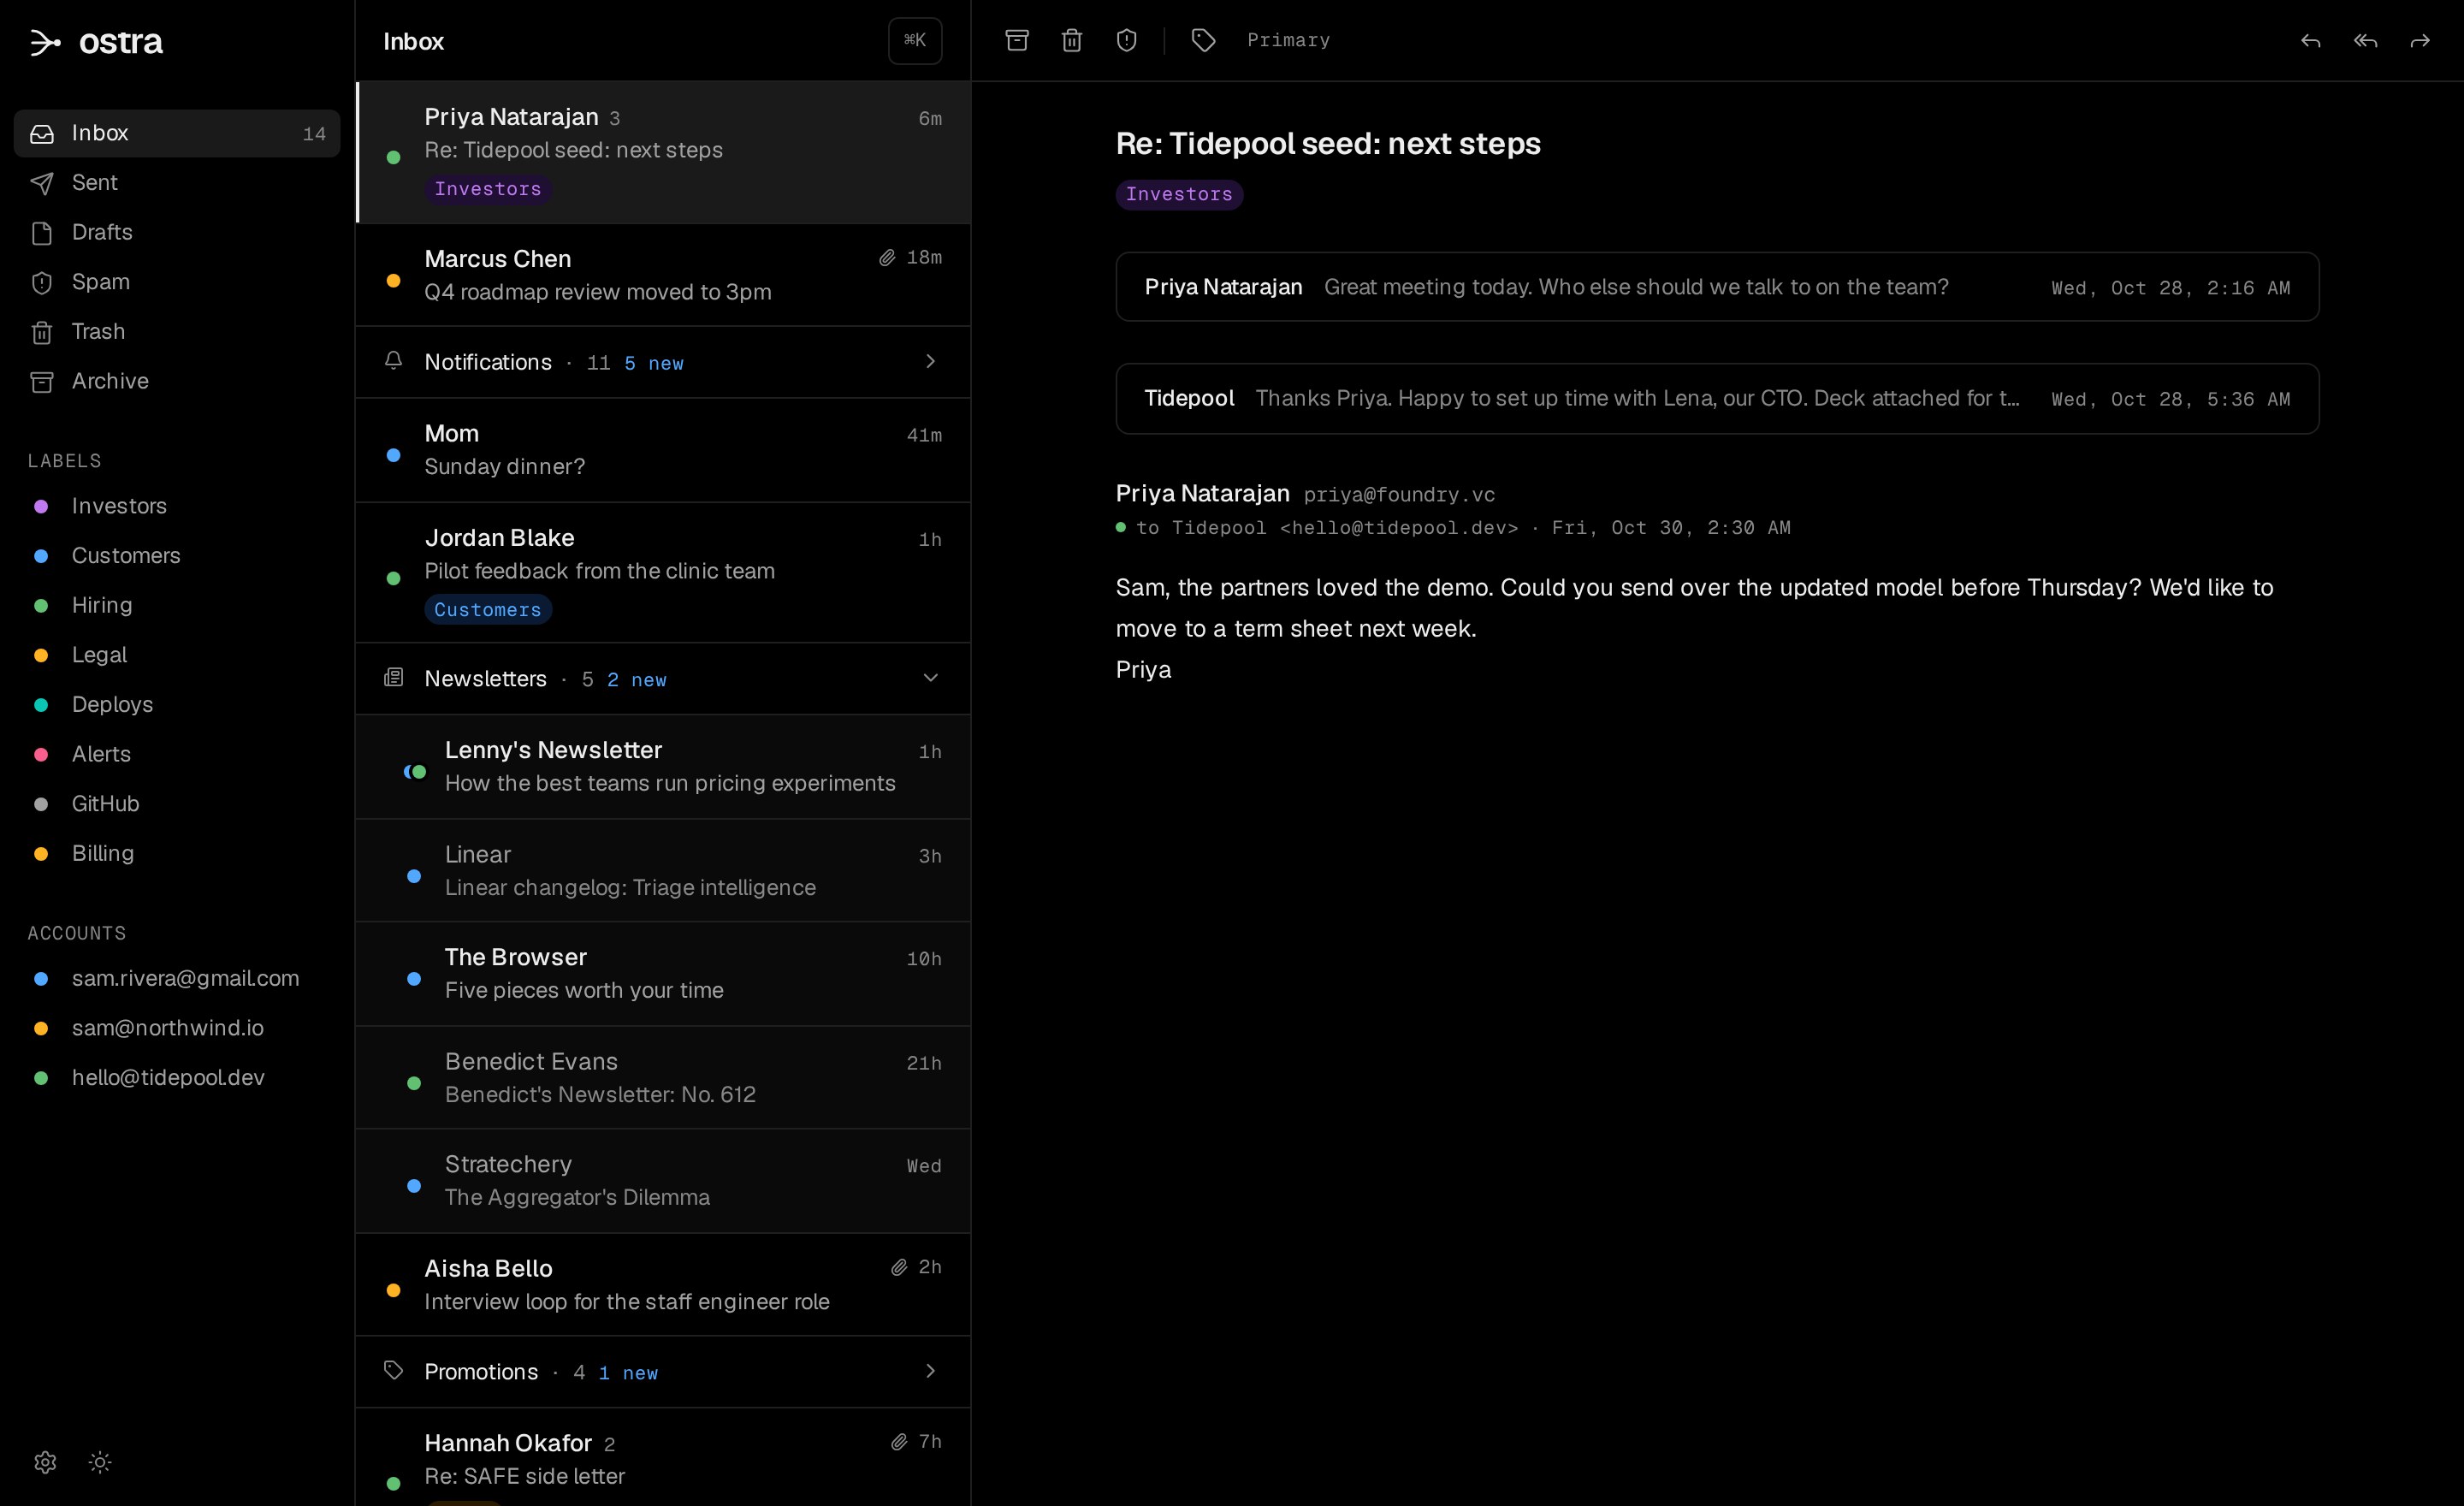Expand the Promotions group chevron
Viewport: 2464px width, 1506px height.
point(930,1371)
